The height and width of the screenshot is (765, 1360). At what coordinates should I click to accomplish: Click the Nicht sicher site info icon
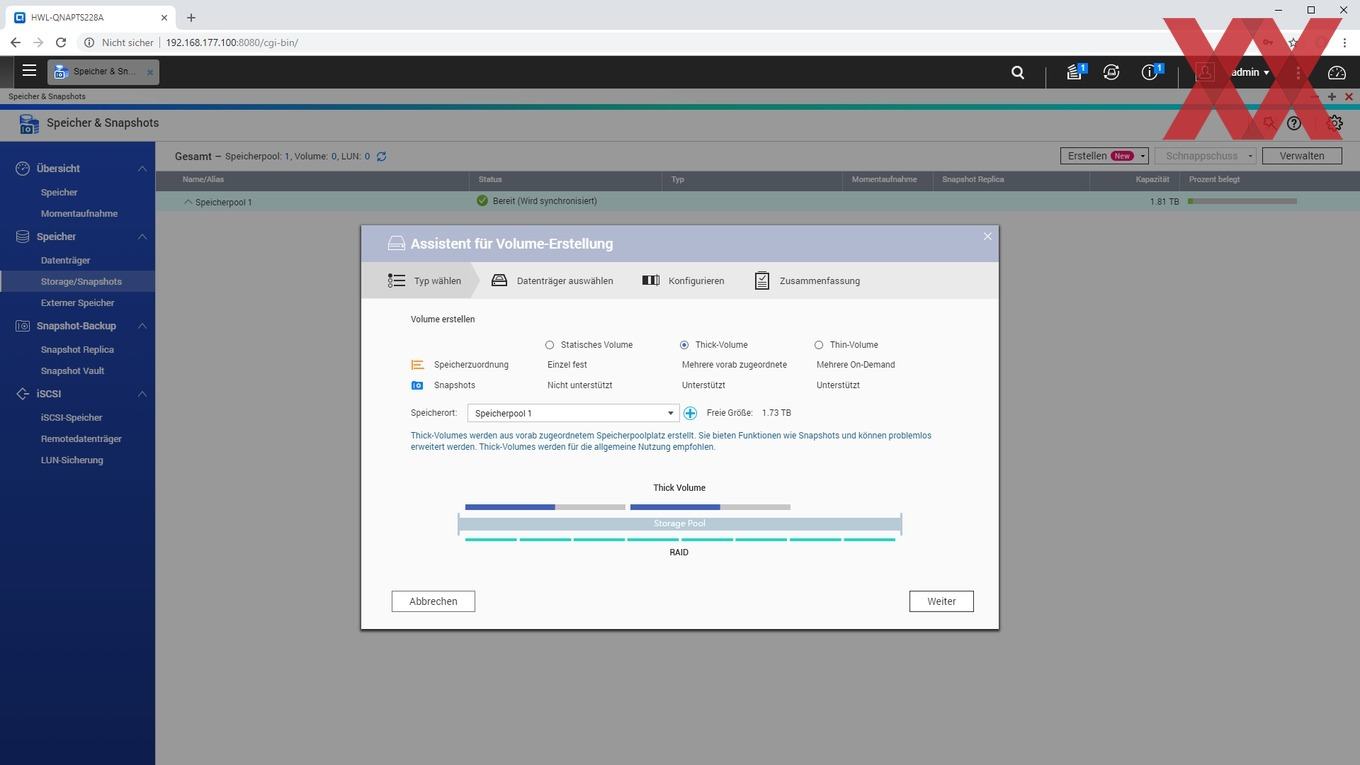click(x=89, y=43)
